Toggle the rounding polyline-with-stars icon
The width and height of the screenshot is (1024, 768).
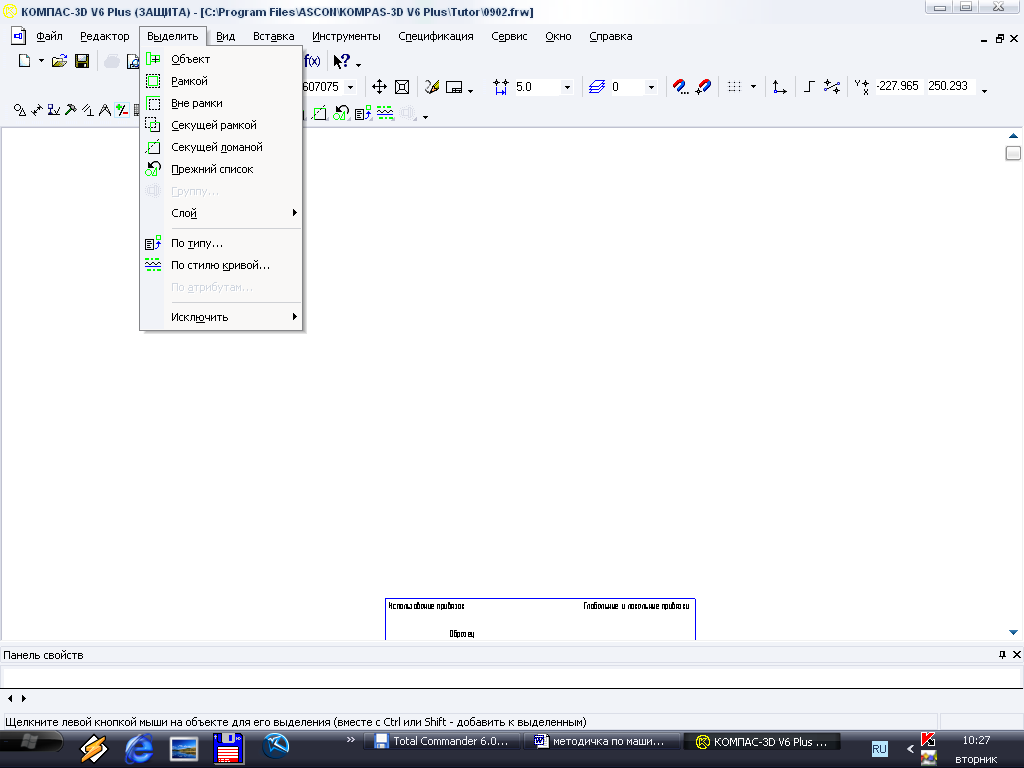(x=832, y=86)
